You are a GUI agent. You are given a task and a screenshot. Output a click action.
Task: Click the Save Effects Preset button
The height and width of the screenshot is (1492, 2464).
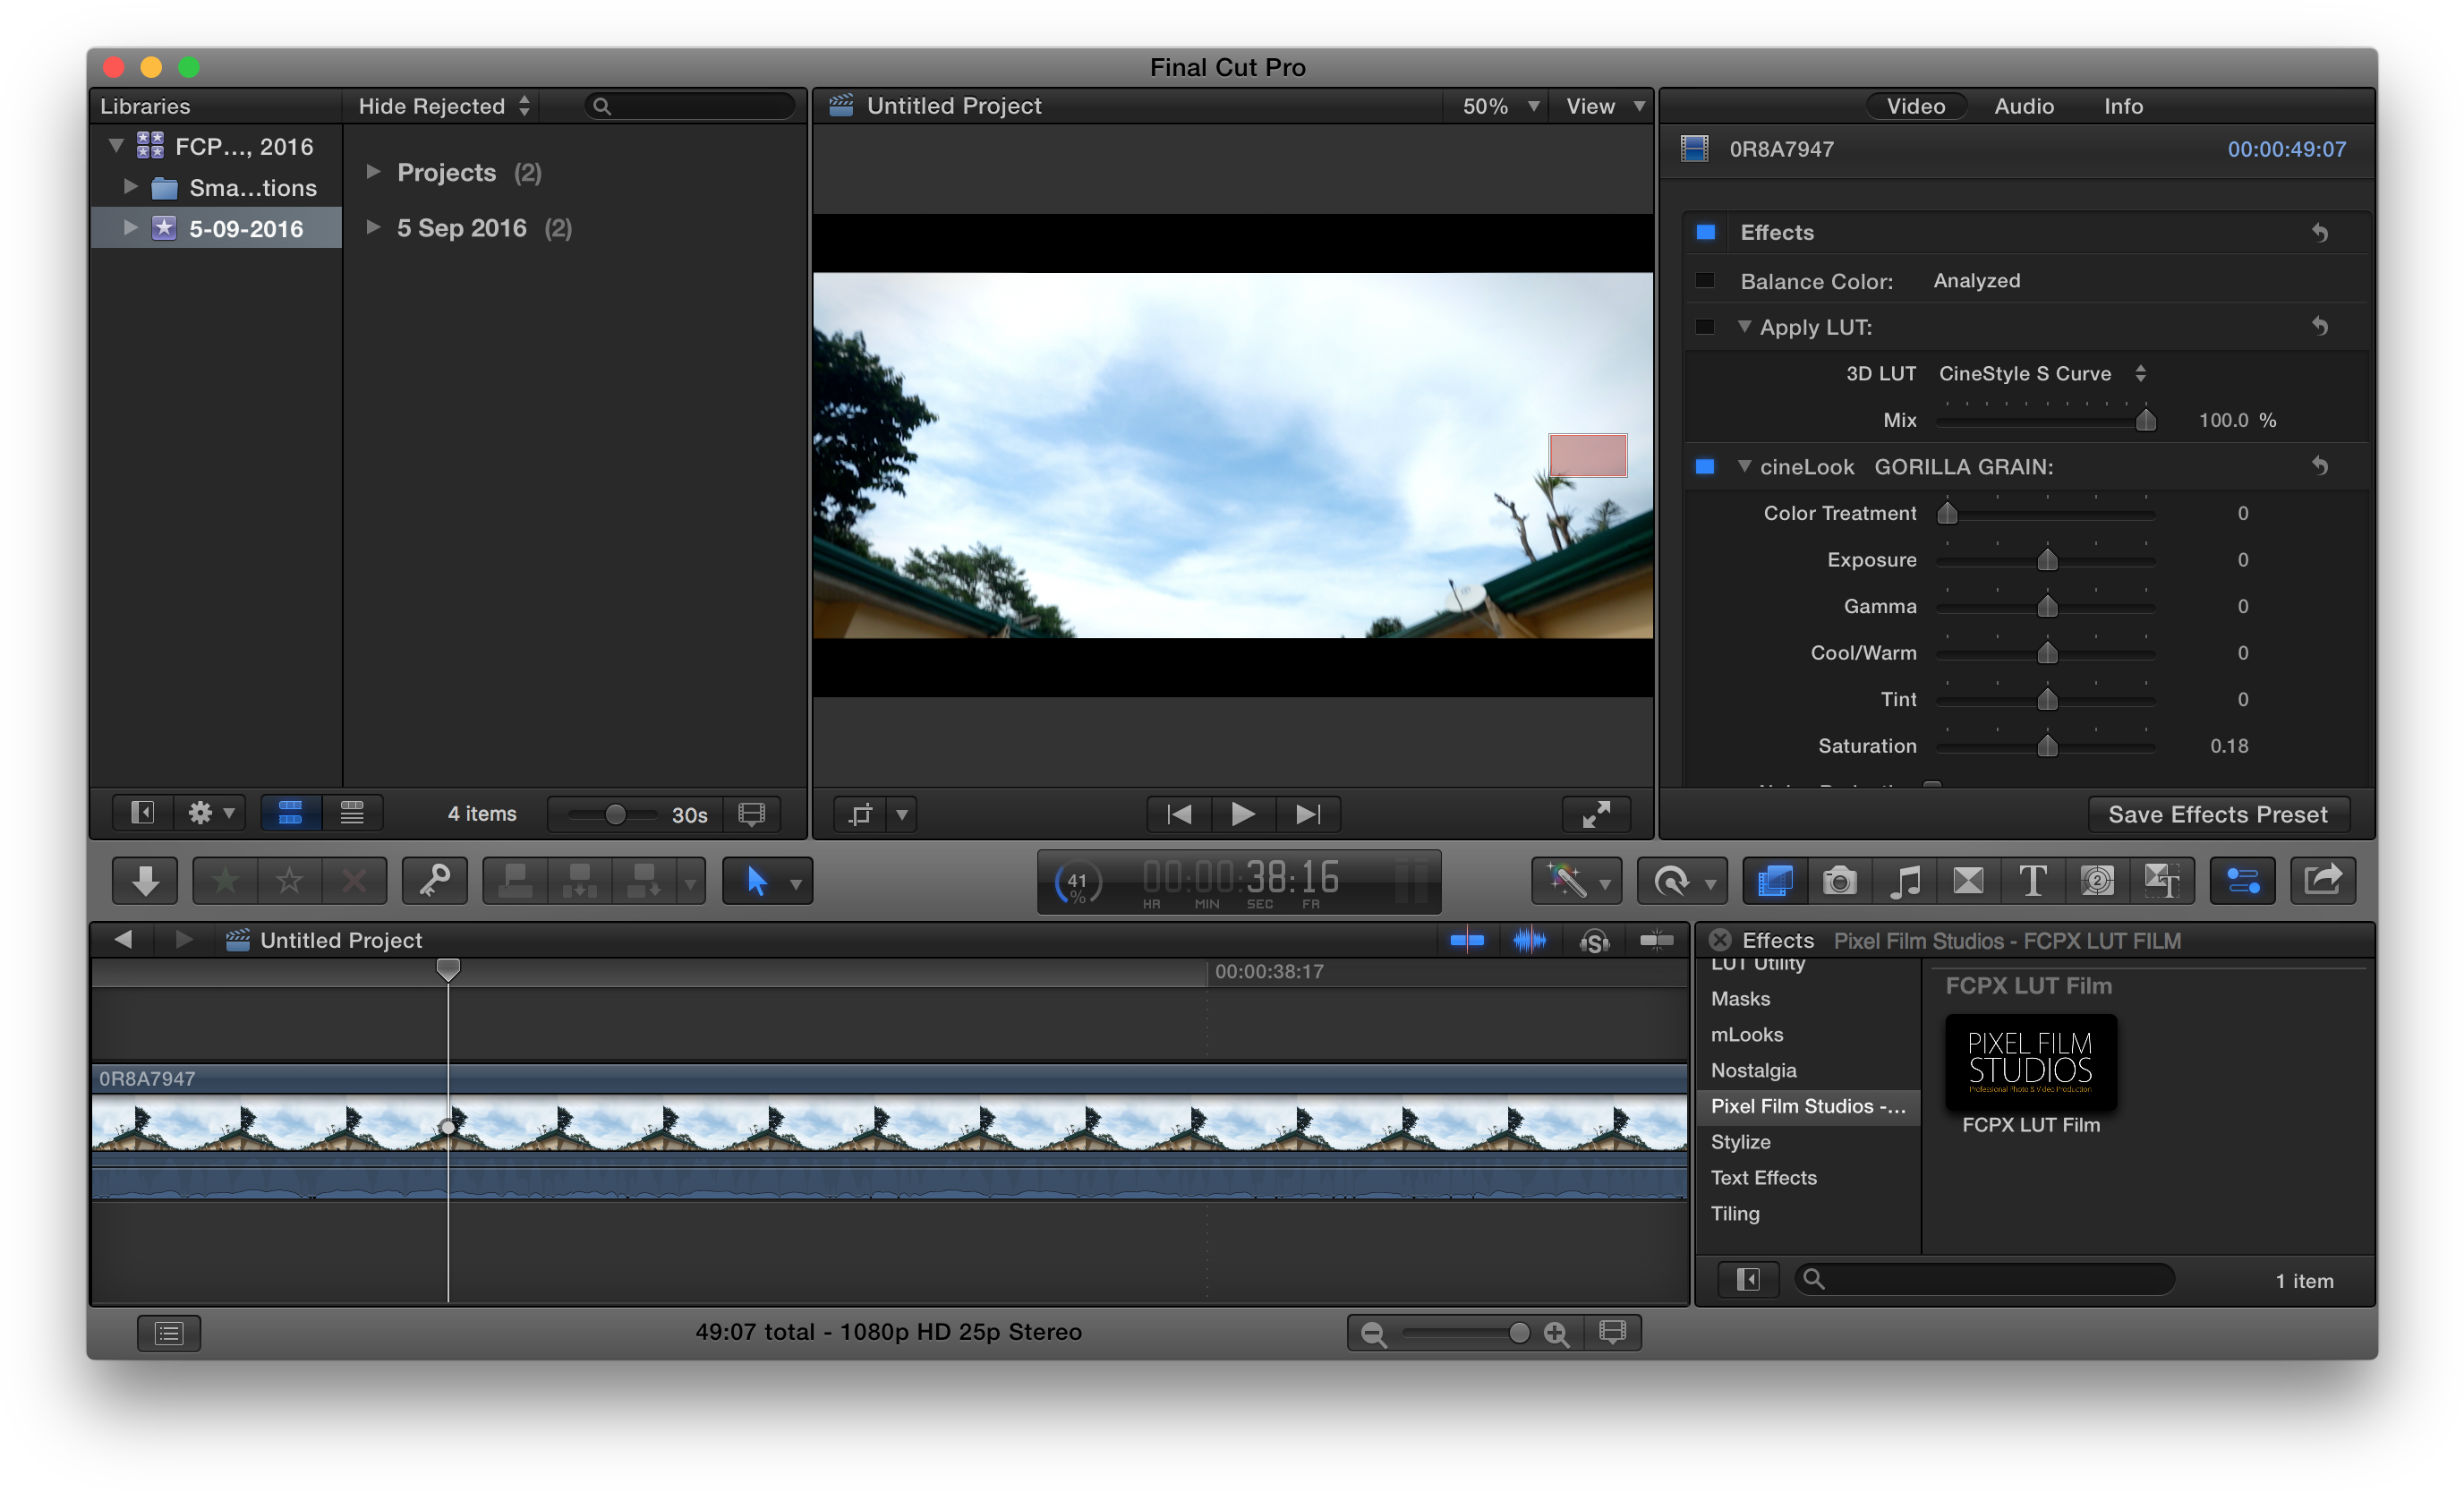[2217, 814]
